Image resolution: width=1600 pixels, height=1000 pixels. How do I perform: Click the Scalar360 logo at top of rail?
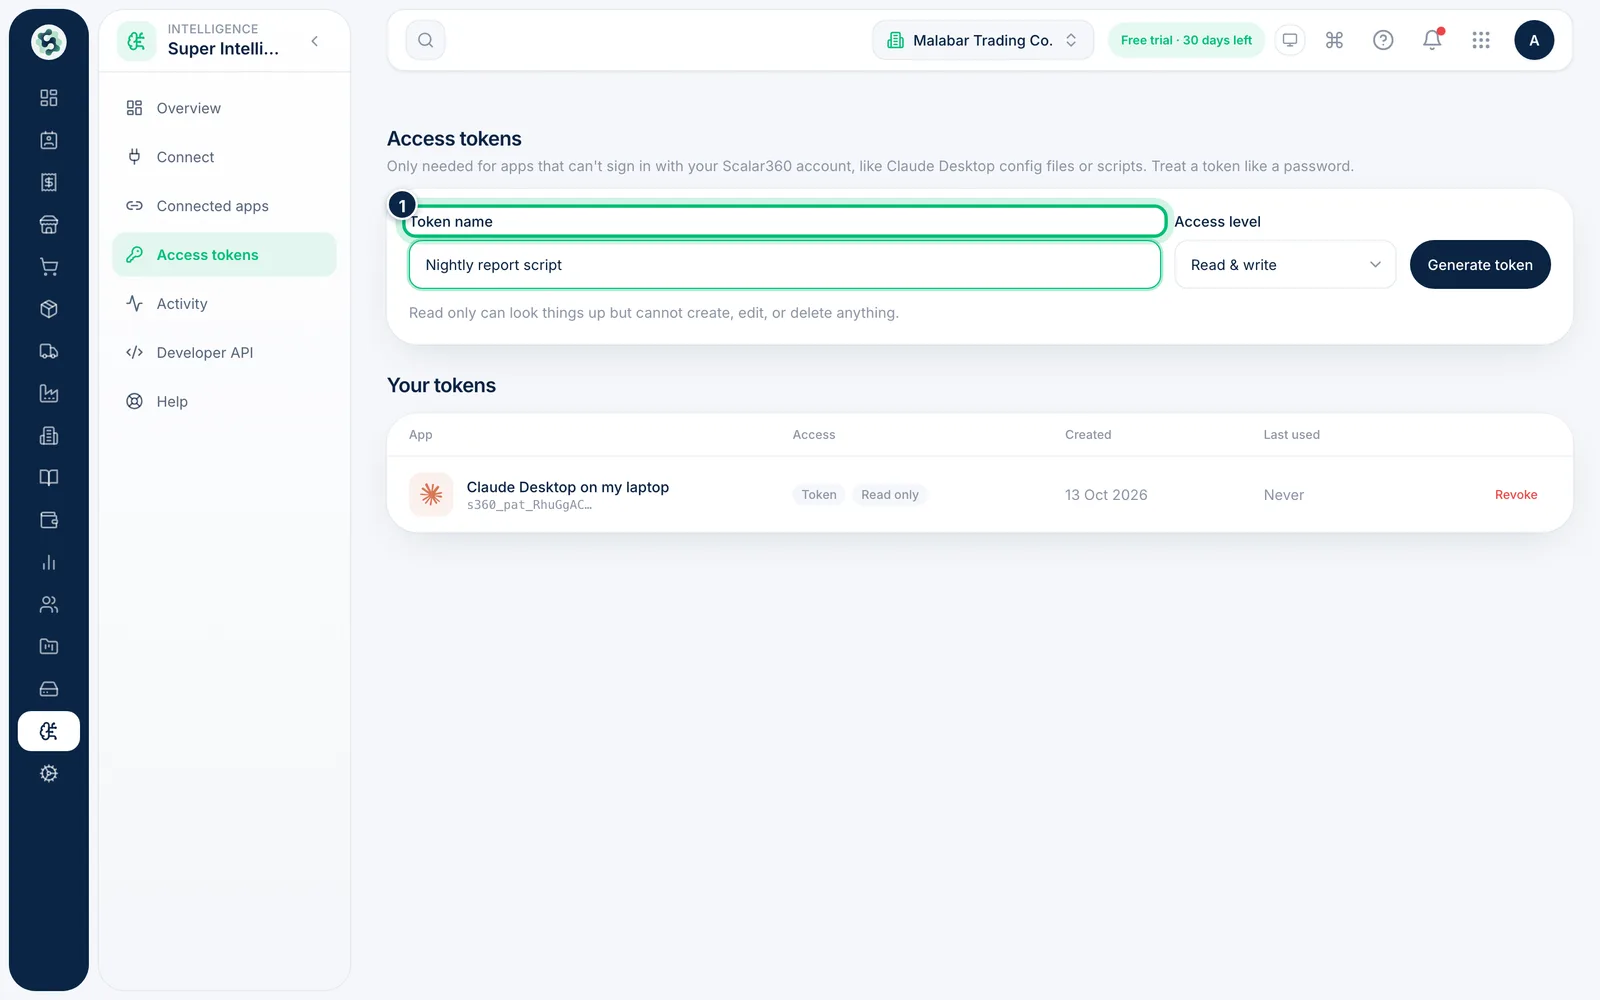pyautogui.click(x=48, y=42)
